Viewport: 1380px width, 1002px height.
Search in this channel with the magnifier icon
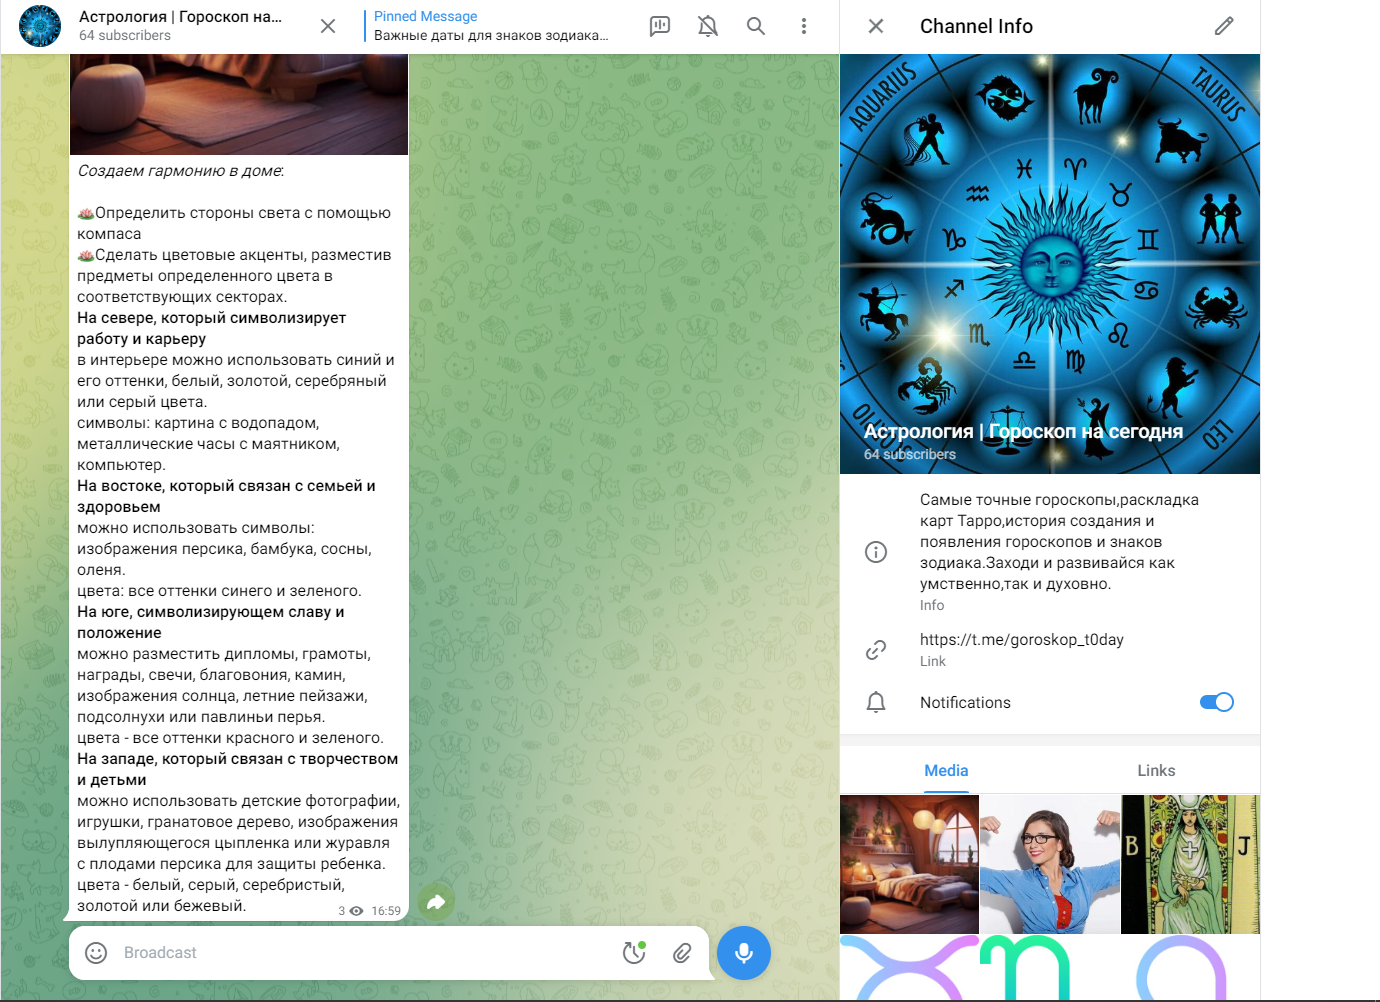pyautogui.click(x=756, y=26)
